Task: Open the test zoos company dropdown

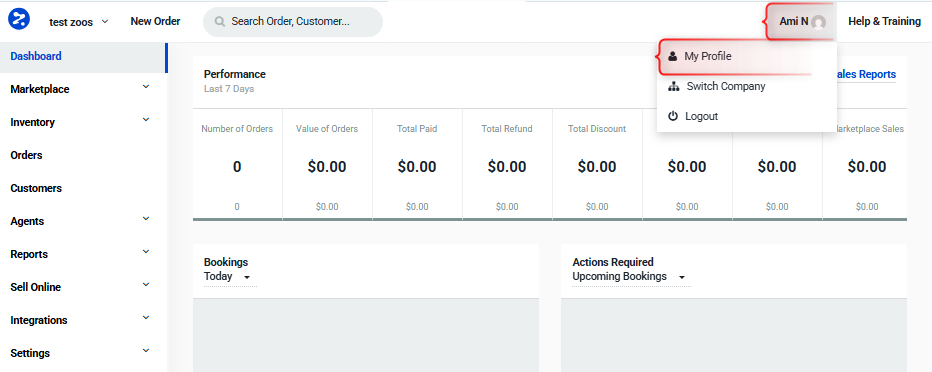Action: (x=78, y=22)
